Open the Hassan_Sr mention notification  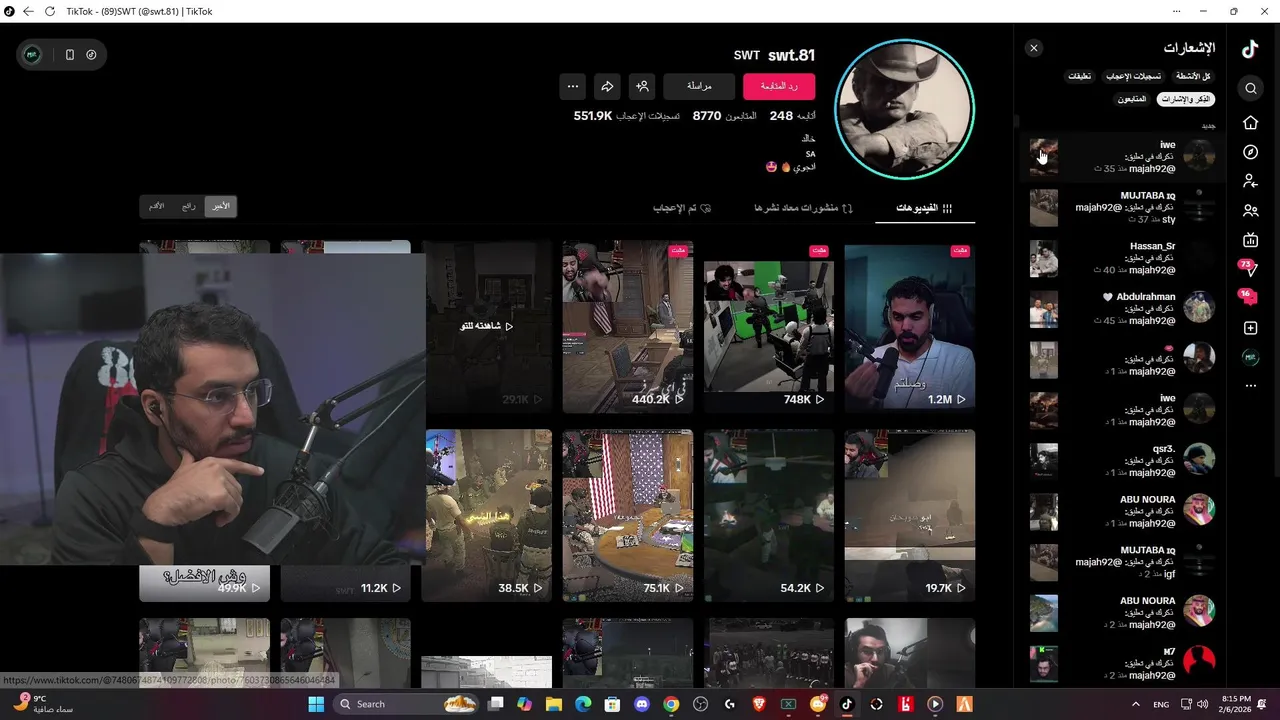[x=1122, y=258]
